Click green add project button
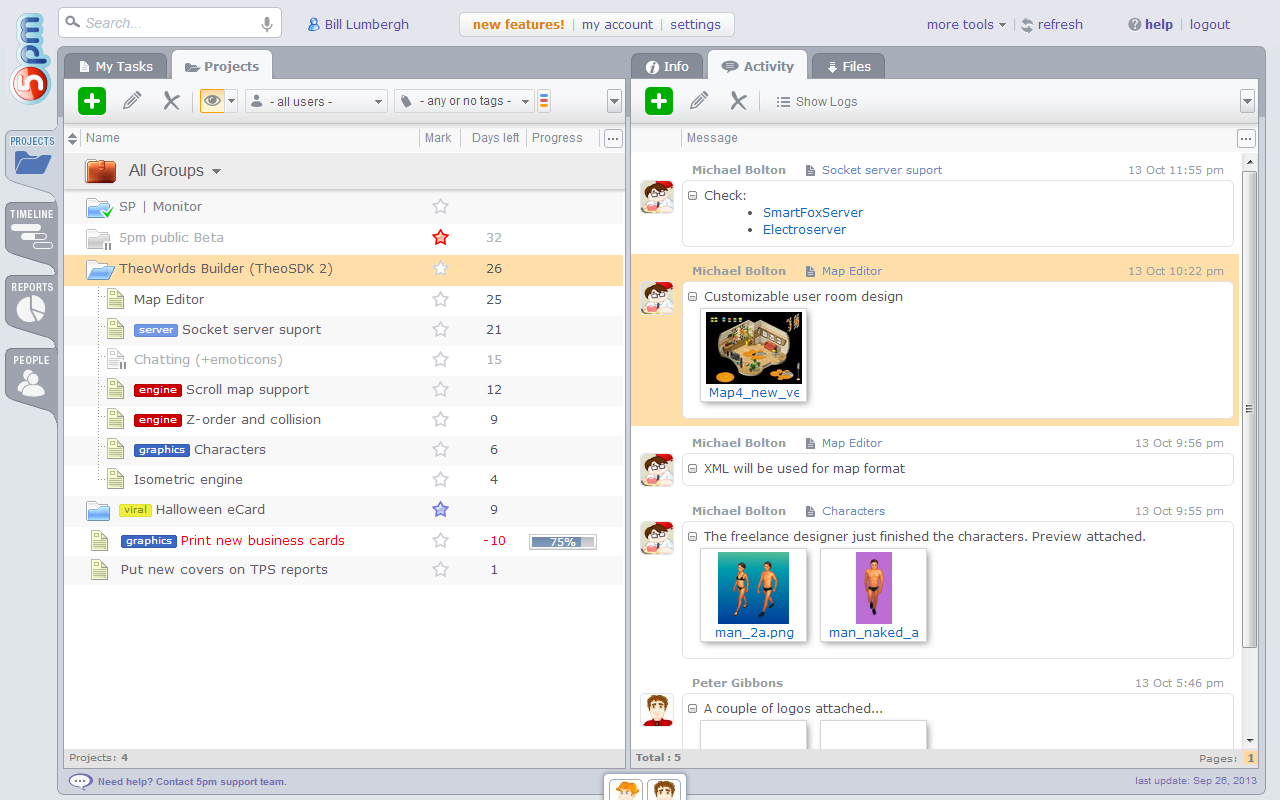Image resolution: width=1280 pixels, height=800 pixels. coord(92,101)
